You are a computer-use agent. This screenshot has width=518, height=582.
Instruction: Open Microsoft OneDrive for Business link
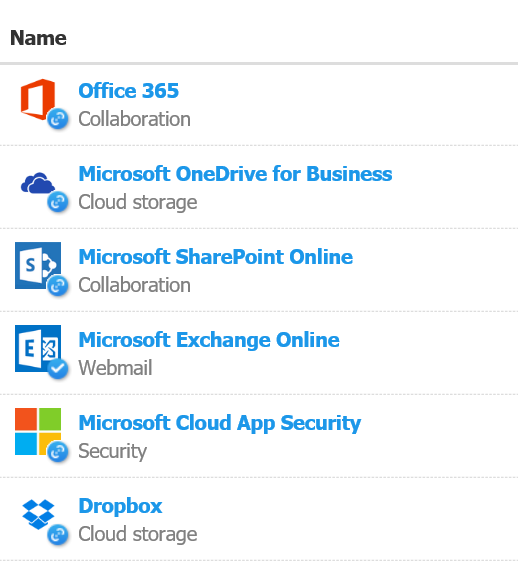tap(235, 174)
